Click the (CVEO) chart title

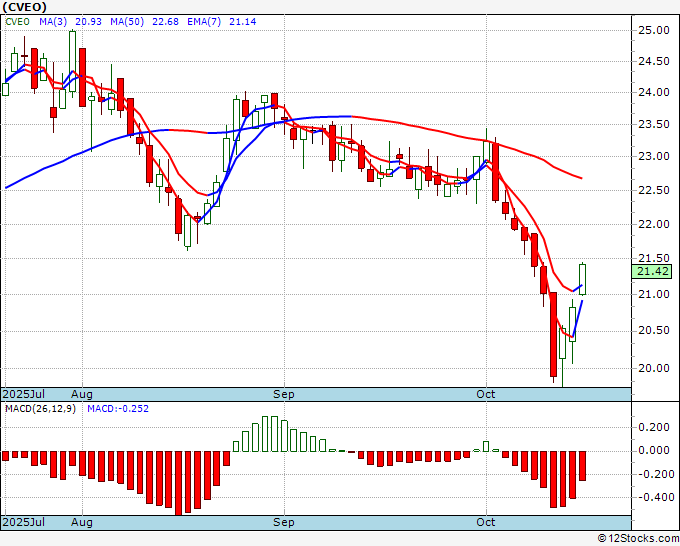(x=25, y=6)
